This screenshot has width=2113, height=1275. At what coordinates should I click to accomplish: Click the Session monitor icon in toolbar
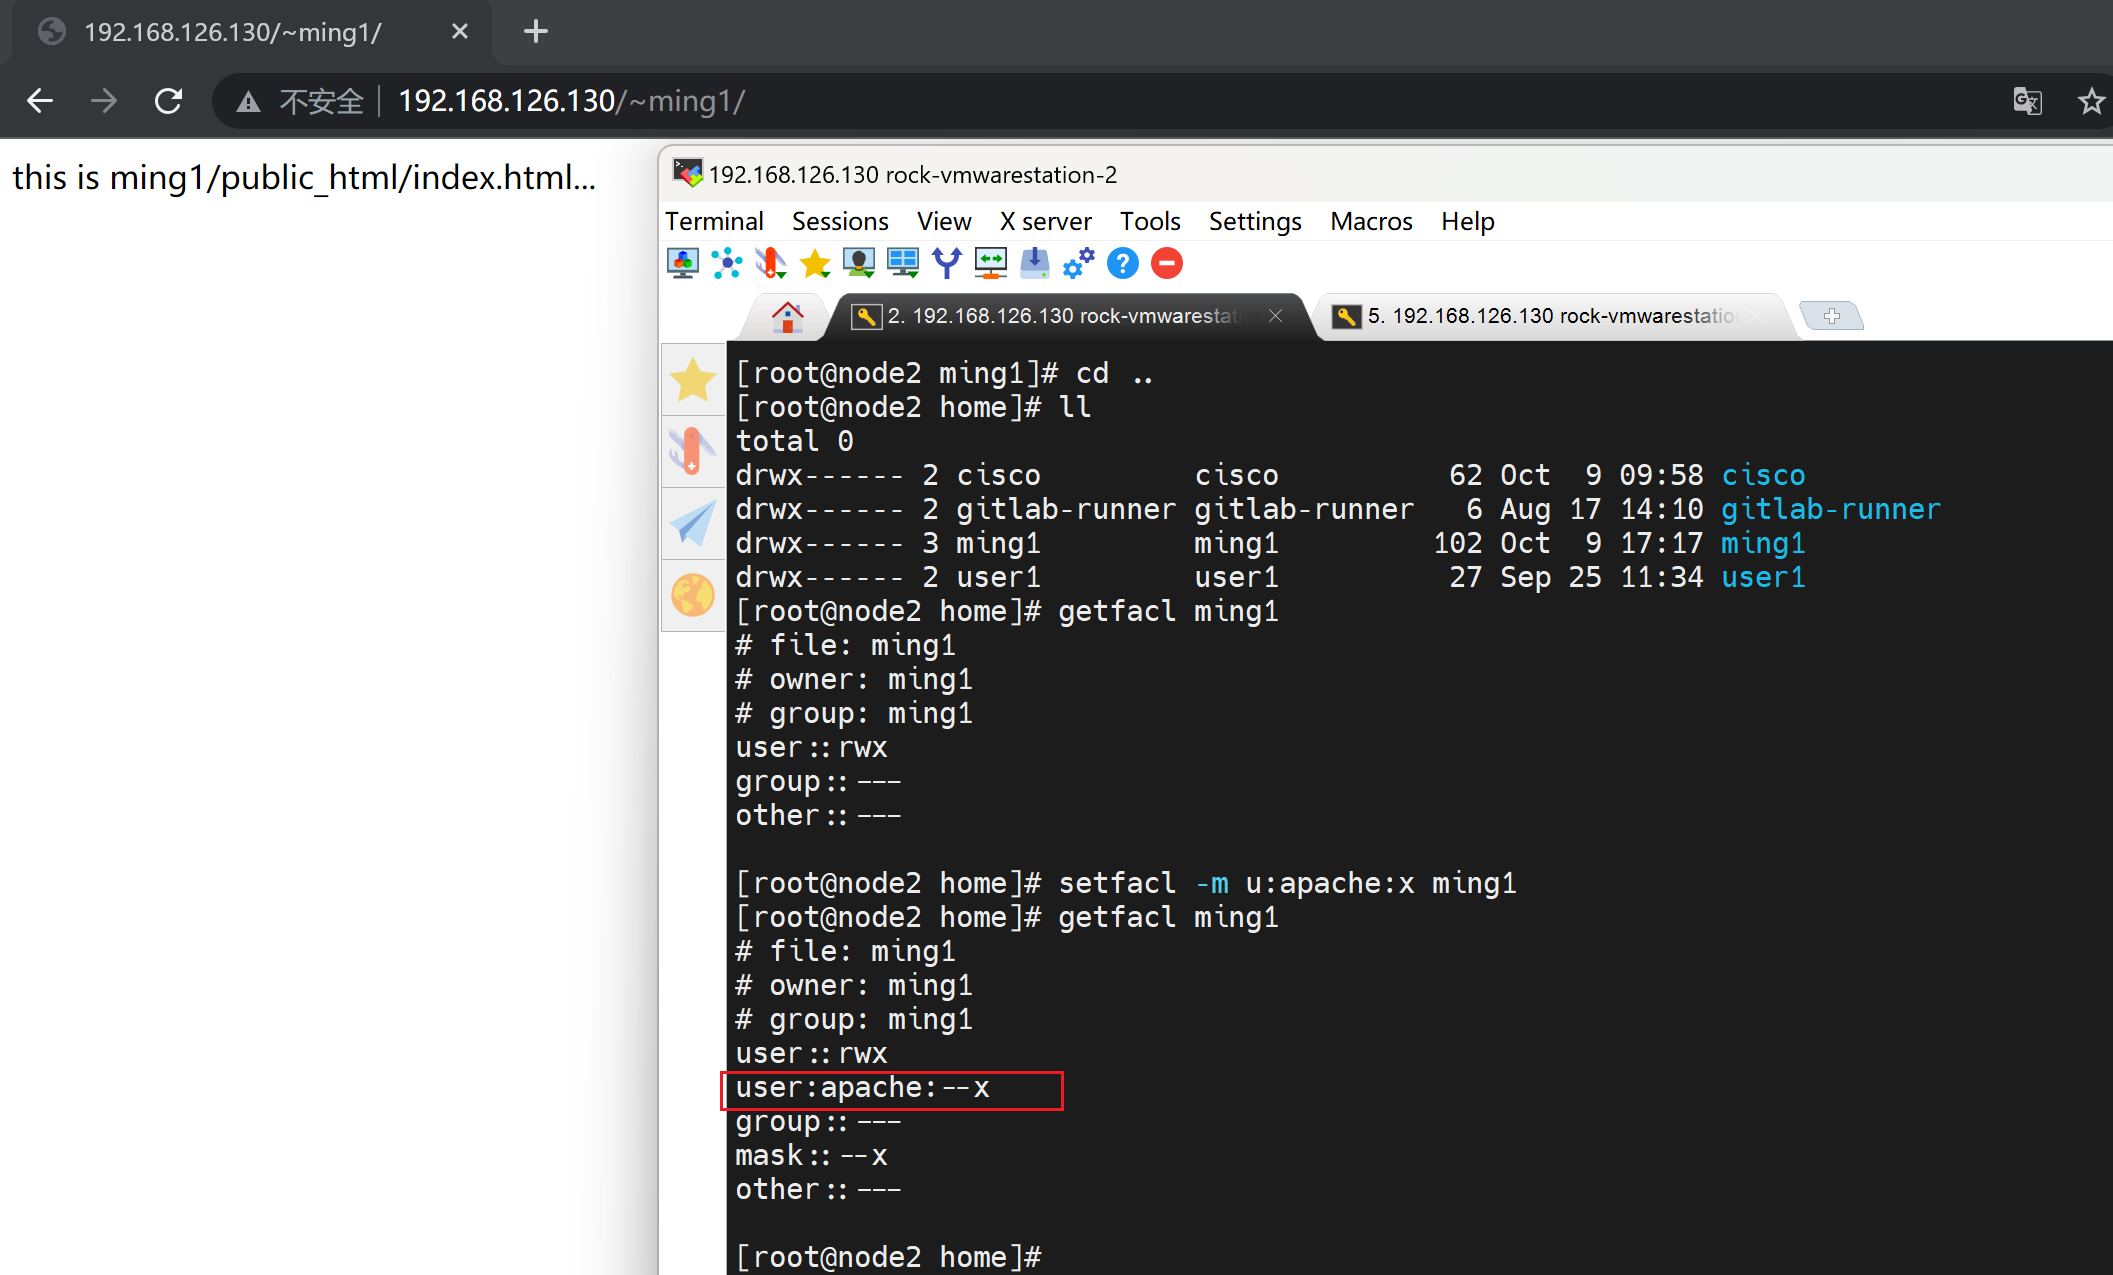point(683,264)
